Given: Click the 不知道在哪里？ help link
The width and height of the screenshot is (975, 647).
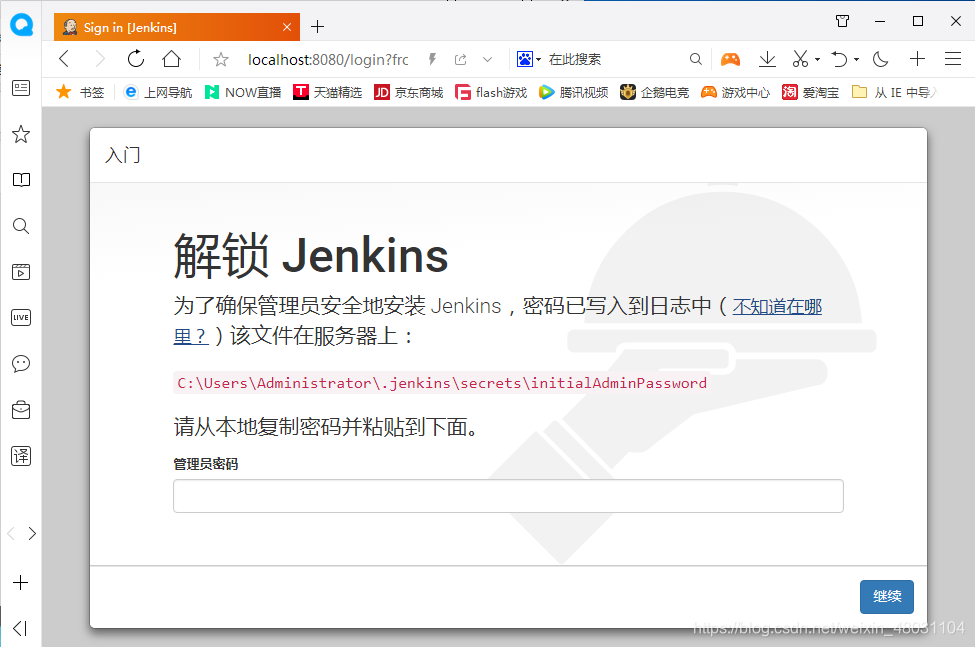Looking at the screenshot, I should [x=777, y=306].
